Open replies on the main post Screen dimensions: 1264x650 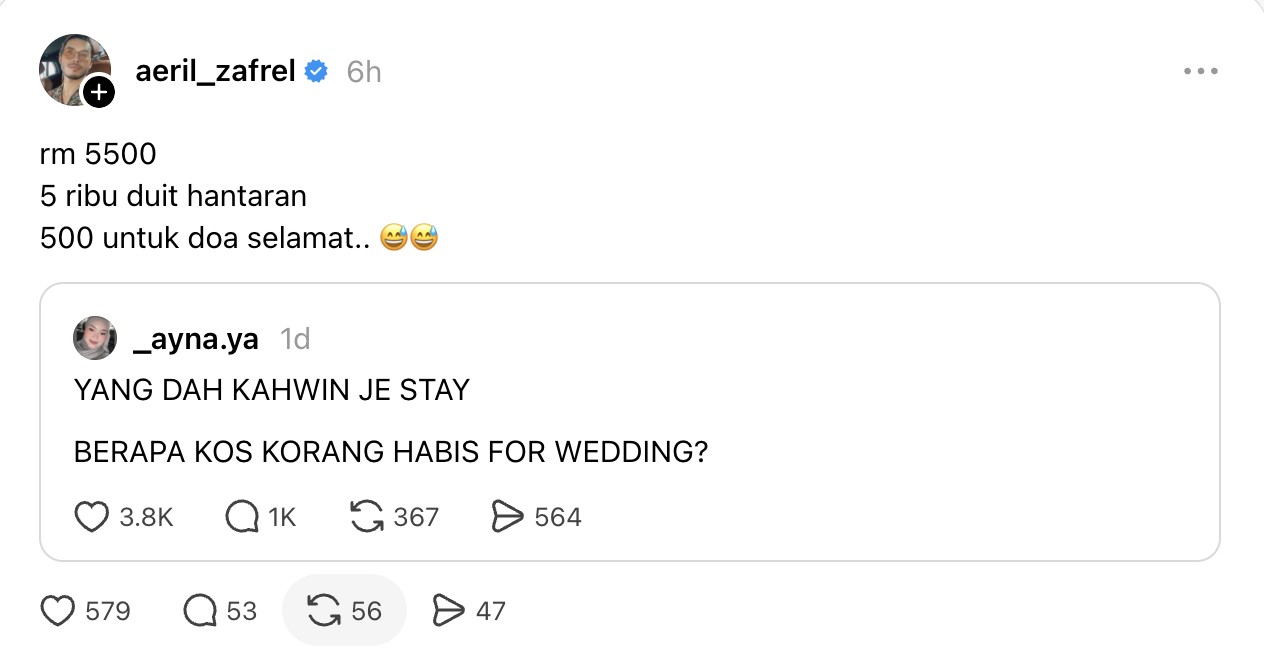pos(201,610)
